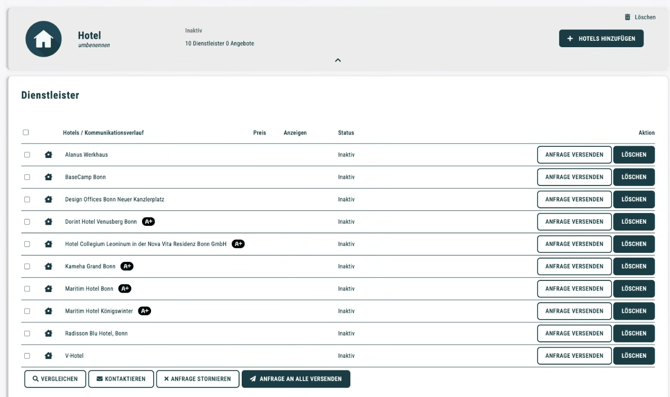Click the A+ badge on Dorint Hotel Venusberg Bonn

pyautogui.click(x=148, y=221)
